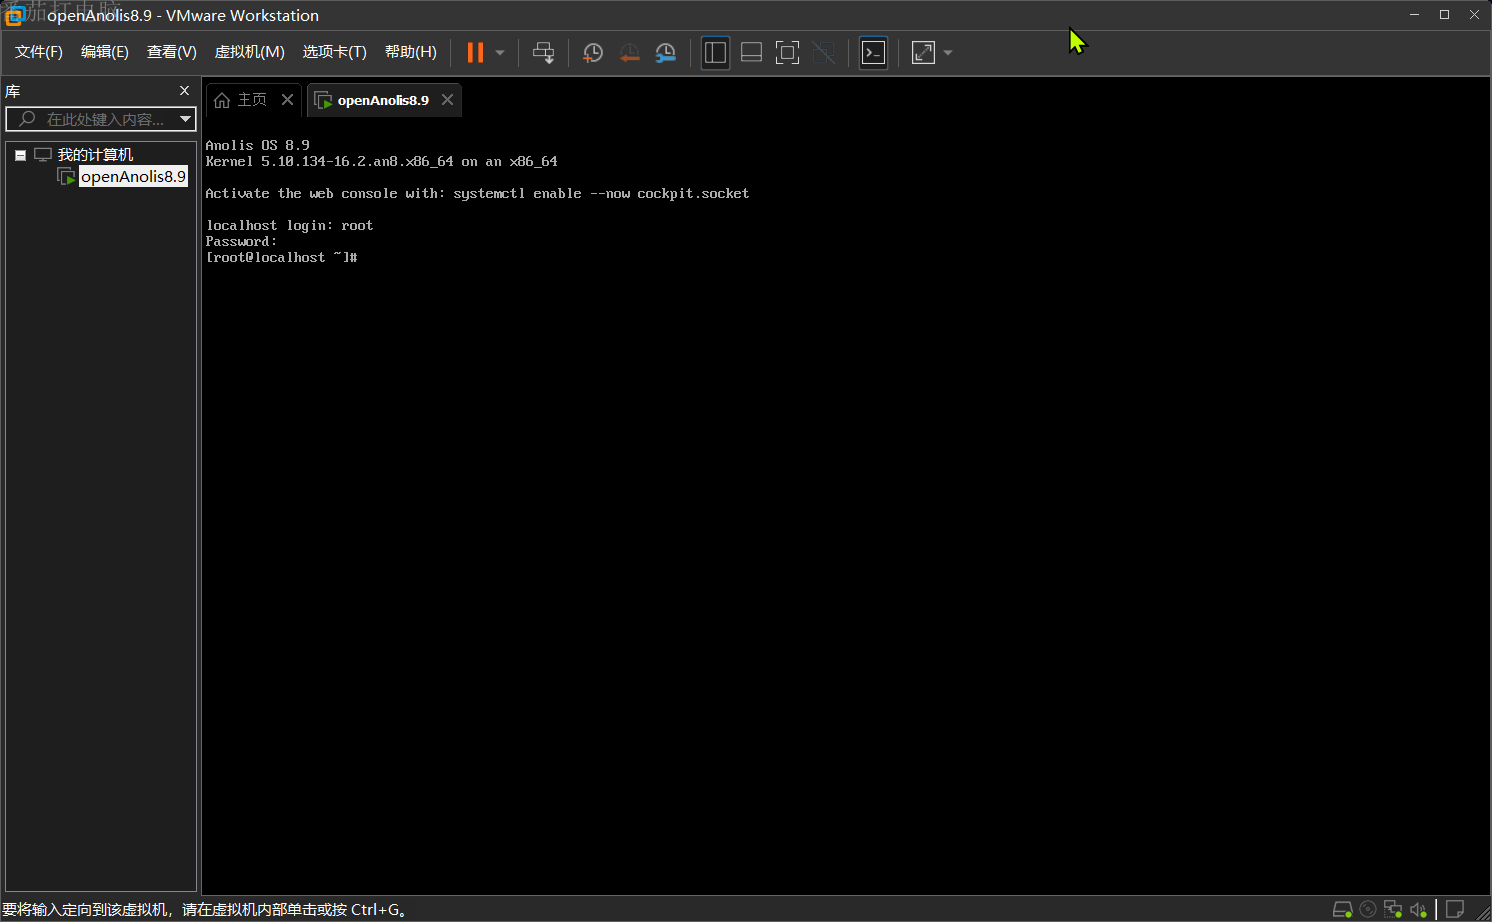Screen dimensions: 1492x922
Task: Click the status bar Ctrl+G hint text
Action: (204, 909)
